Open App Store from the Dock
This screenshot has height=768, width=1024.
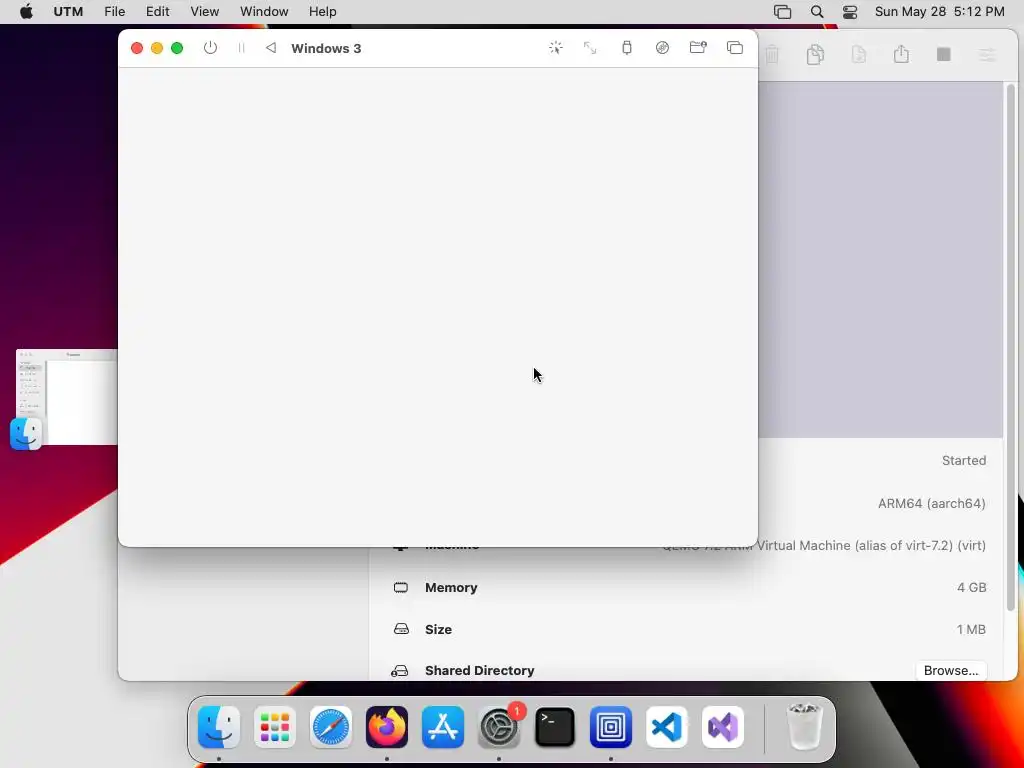[x=443, y=727]
